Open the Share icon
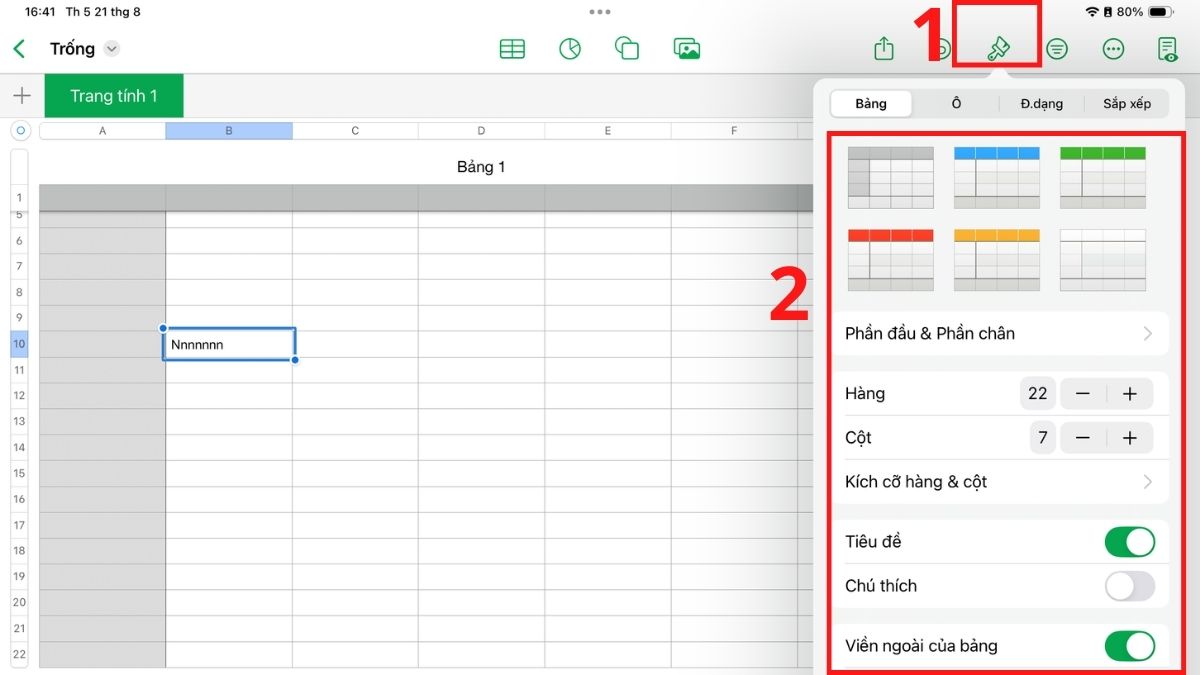 click(x=884, y=48)
